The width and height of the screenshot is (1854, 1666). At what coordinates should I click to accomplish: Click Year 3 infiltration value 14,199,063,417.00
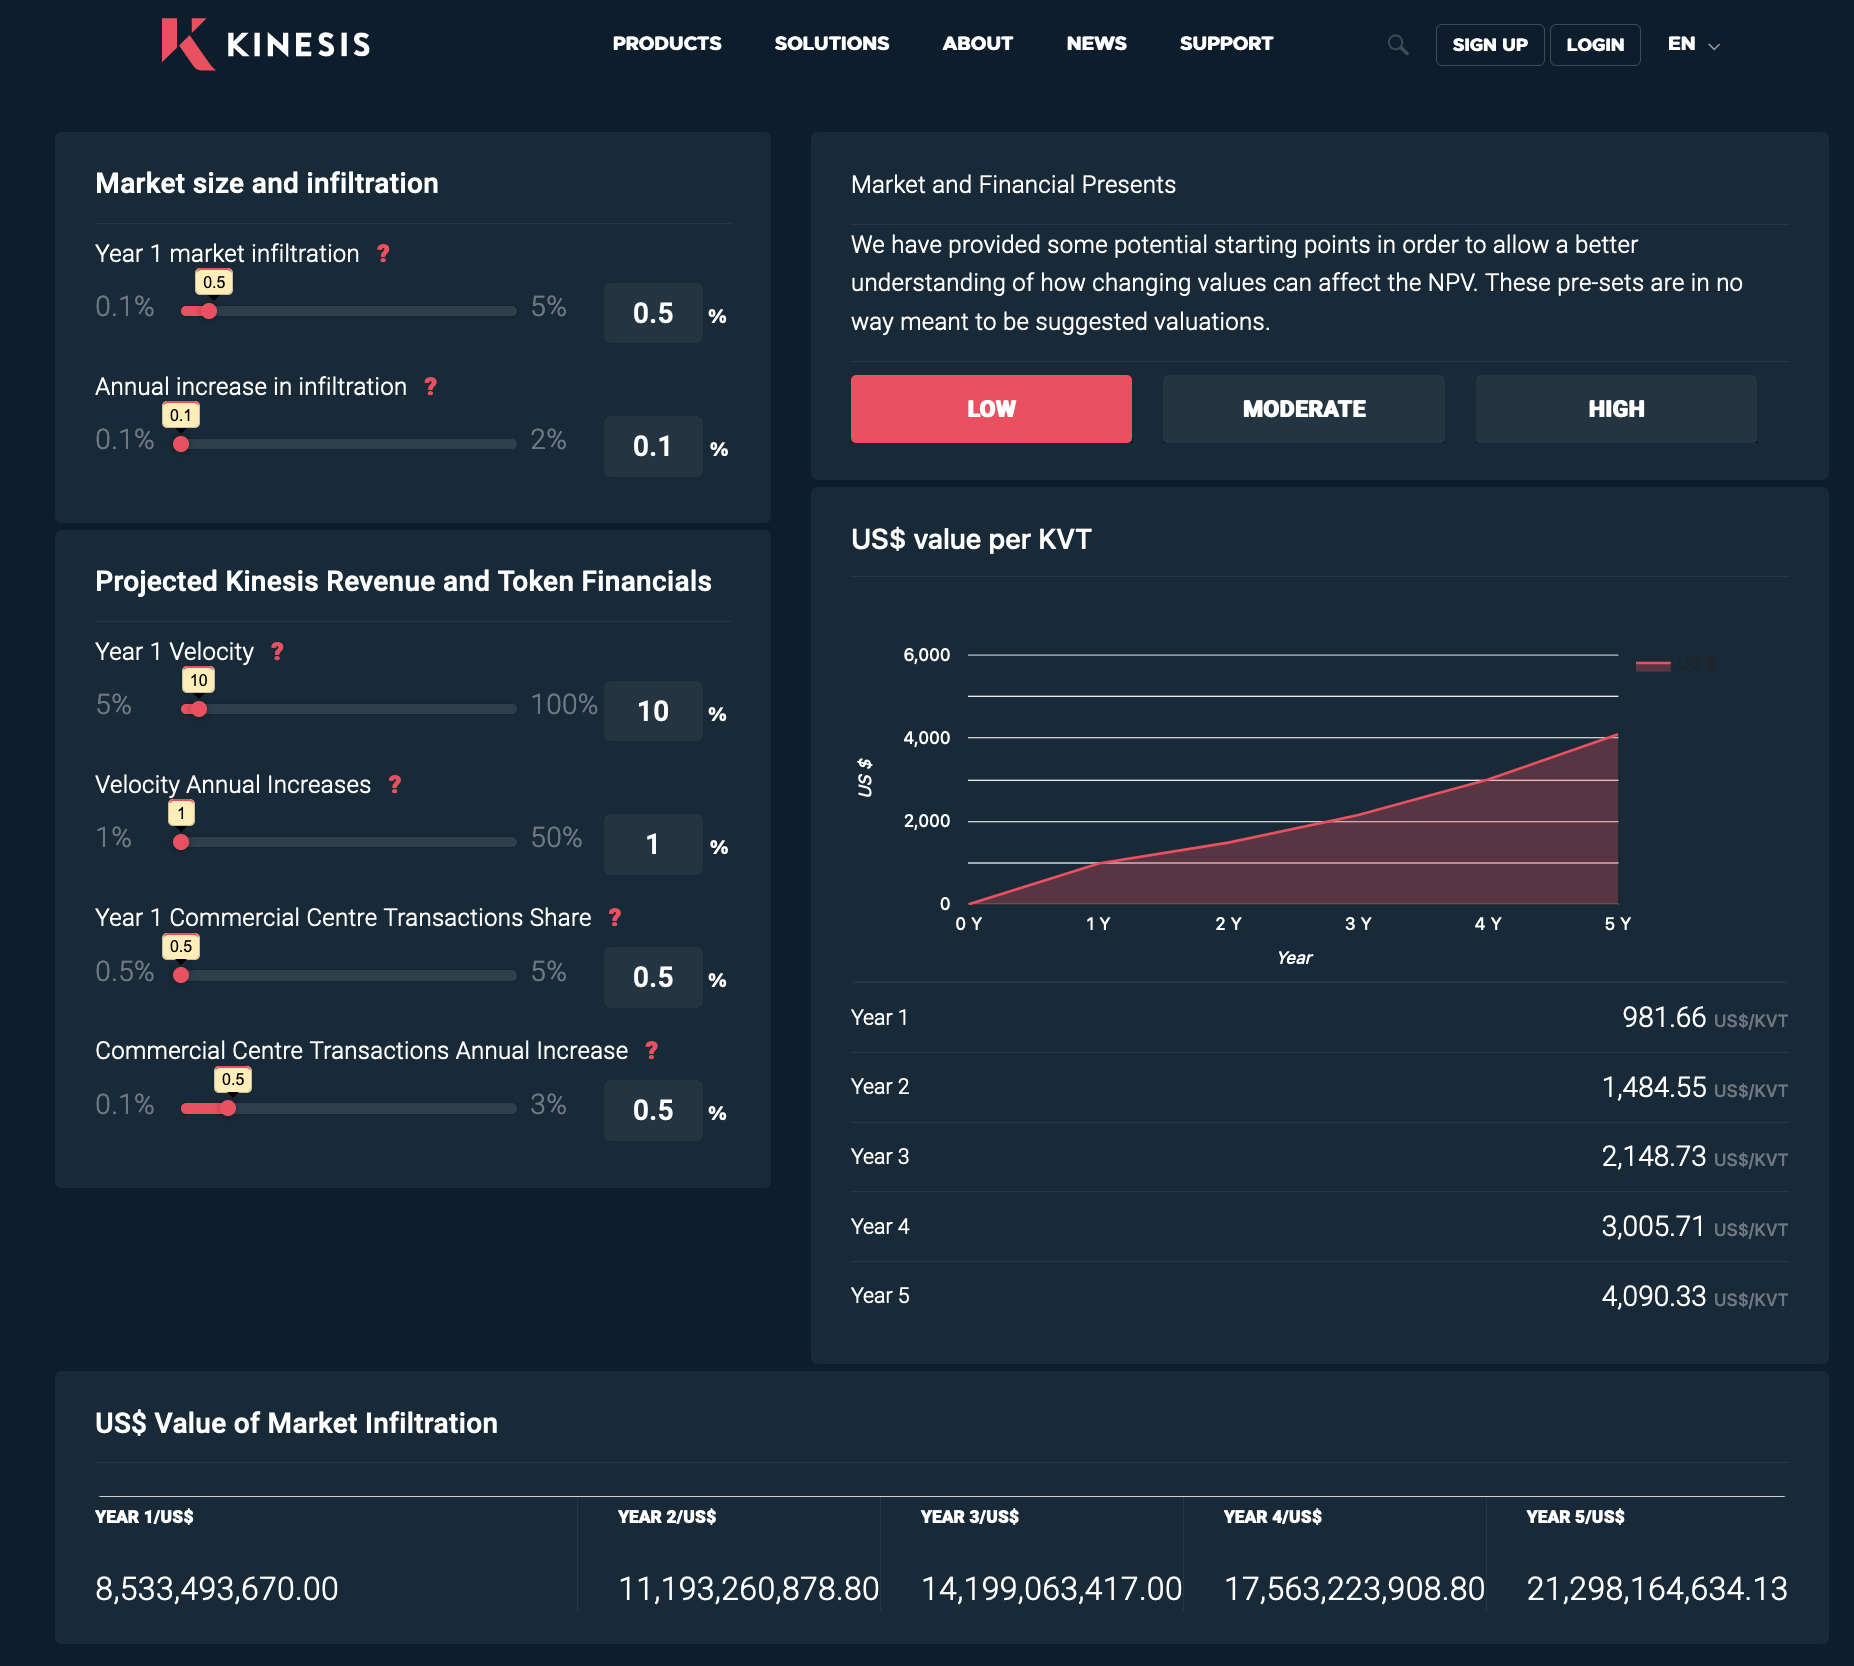(x=1052, y=1588)
